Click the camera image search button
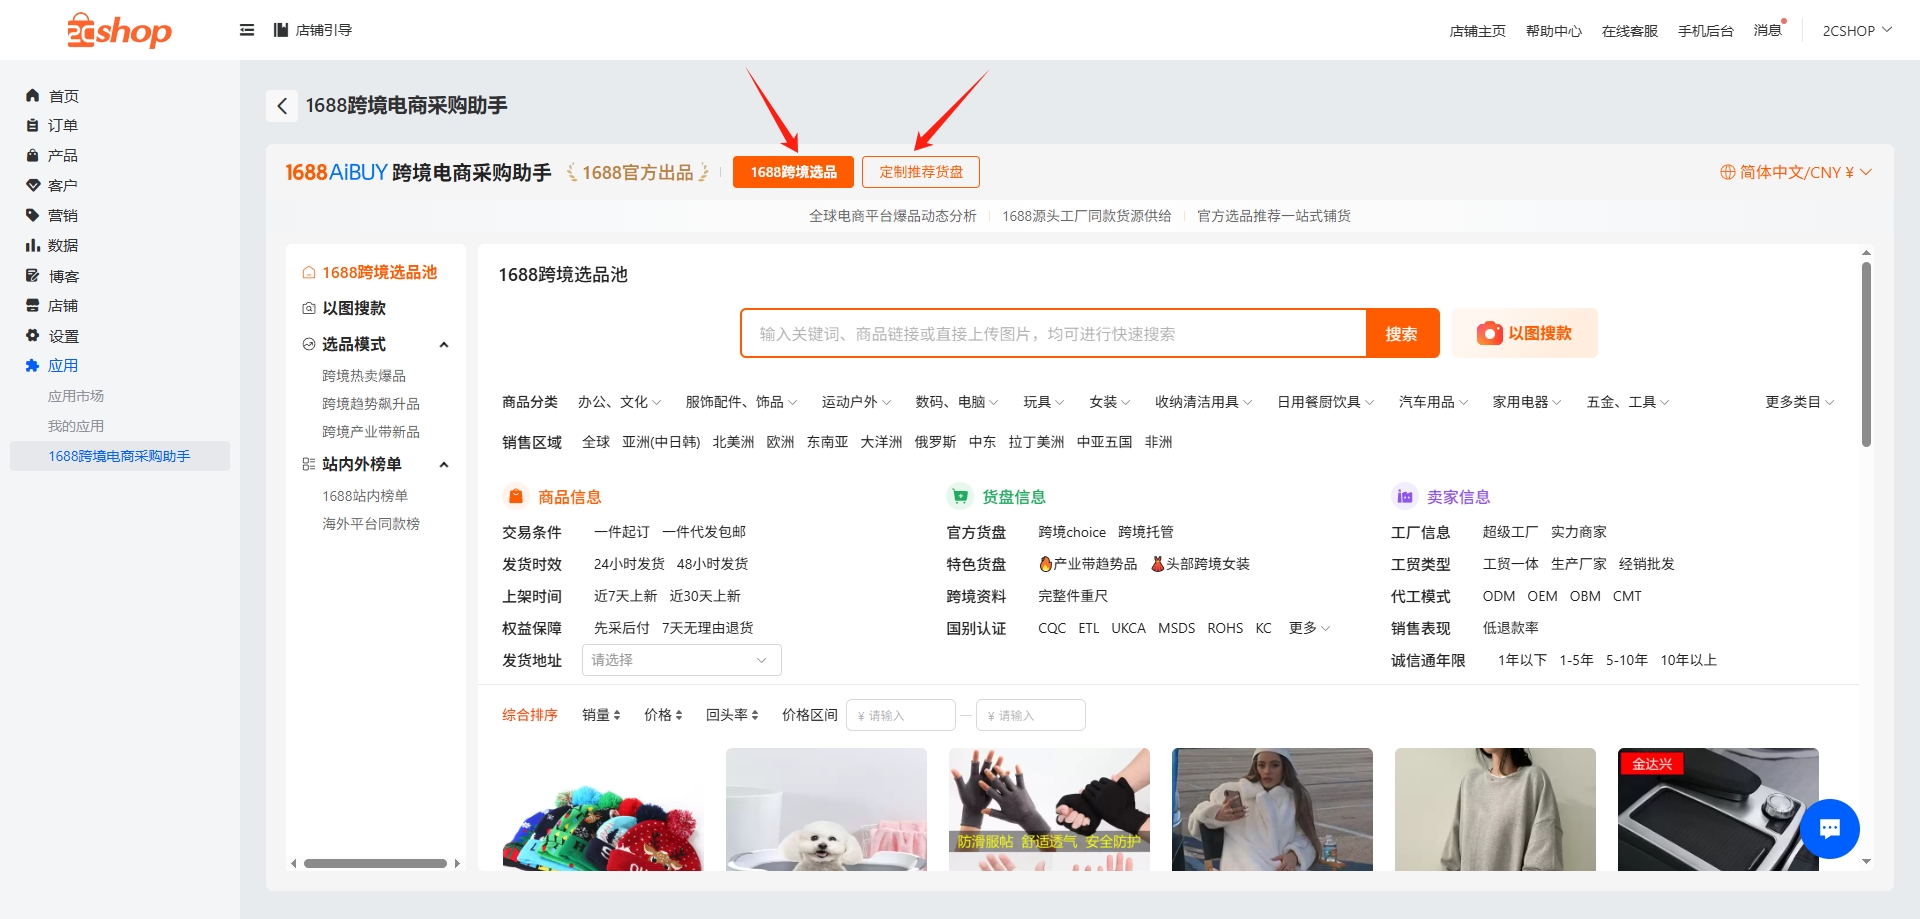This screenshot has height=919, width=1920. pos(1524,333)
